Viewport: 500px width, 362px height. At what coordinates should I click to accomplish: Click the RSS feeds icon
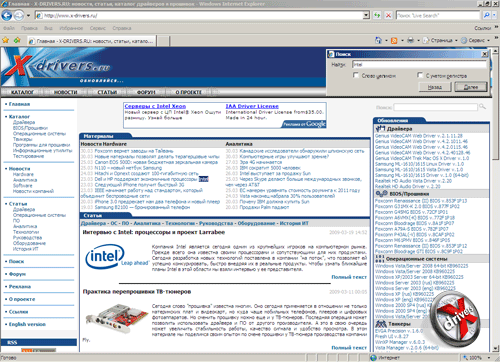pyautogui.click(x=394, y=40)
